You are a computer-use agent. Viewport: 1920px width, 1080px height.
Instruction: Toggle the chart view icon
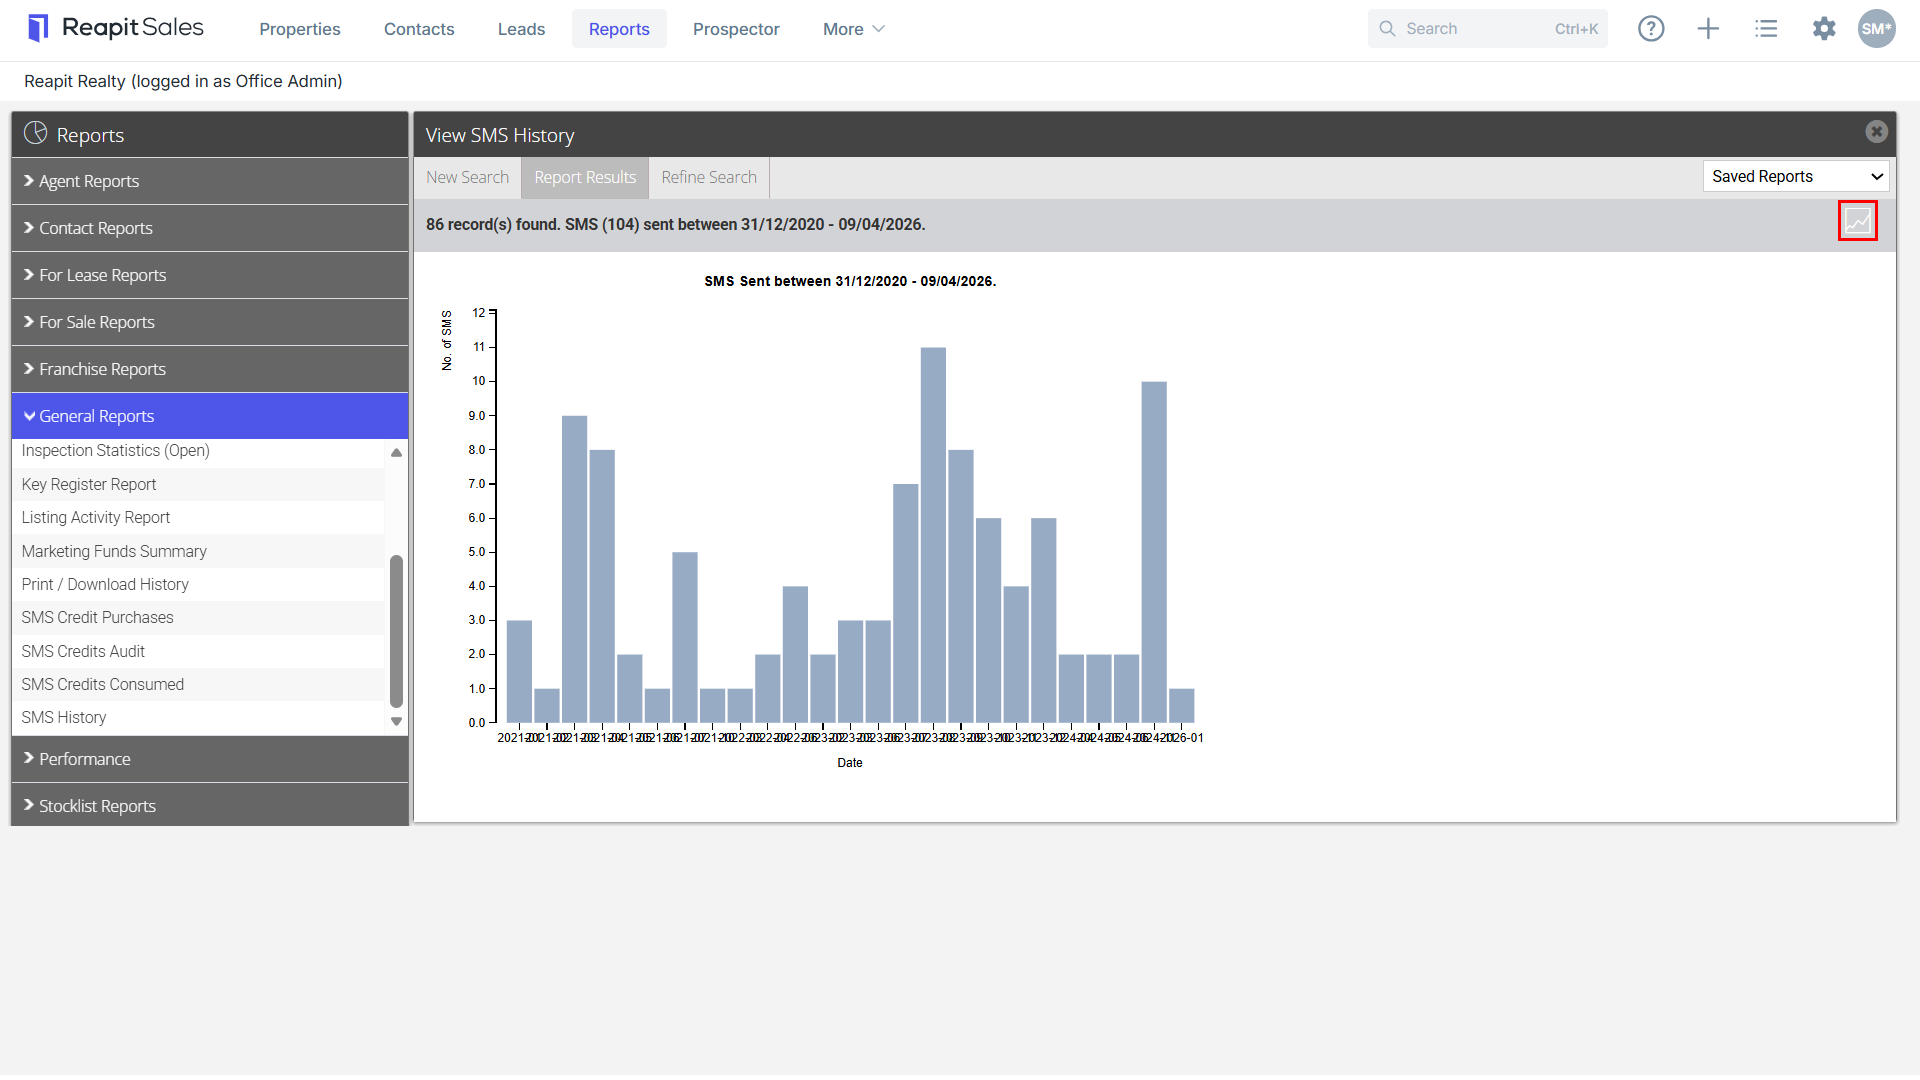click(x=1857, y=221)
